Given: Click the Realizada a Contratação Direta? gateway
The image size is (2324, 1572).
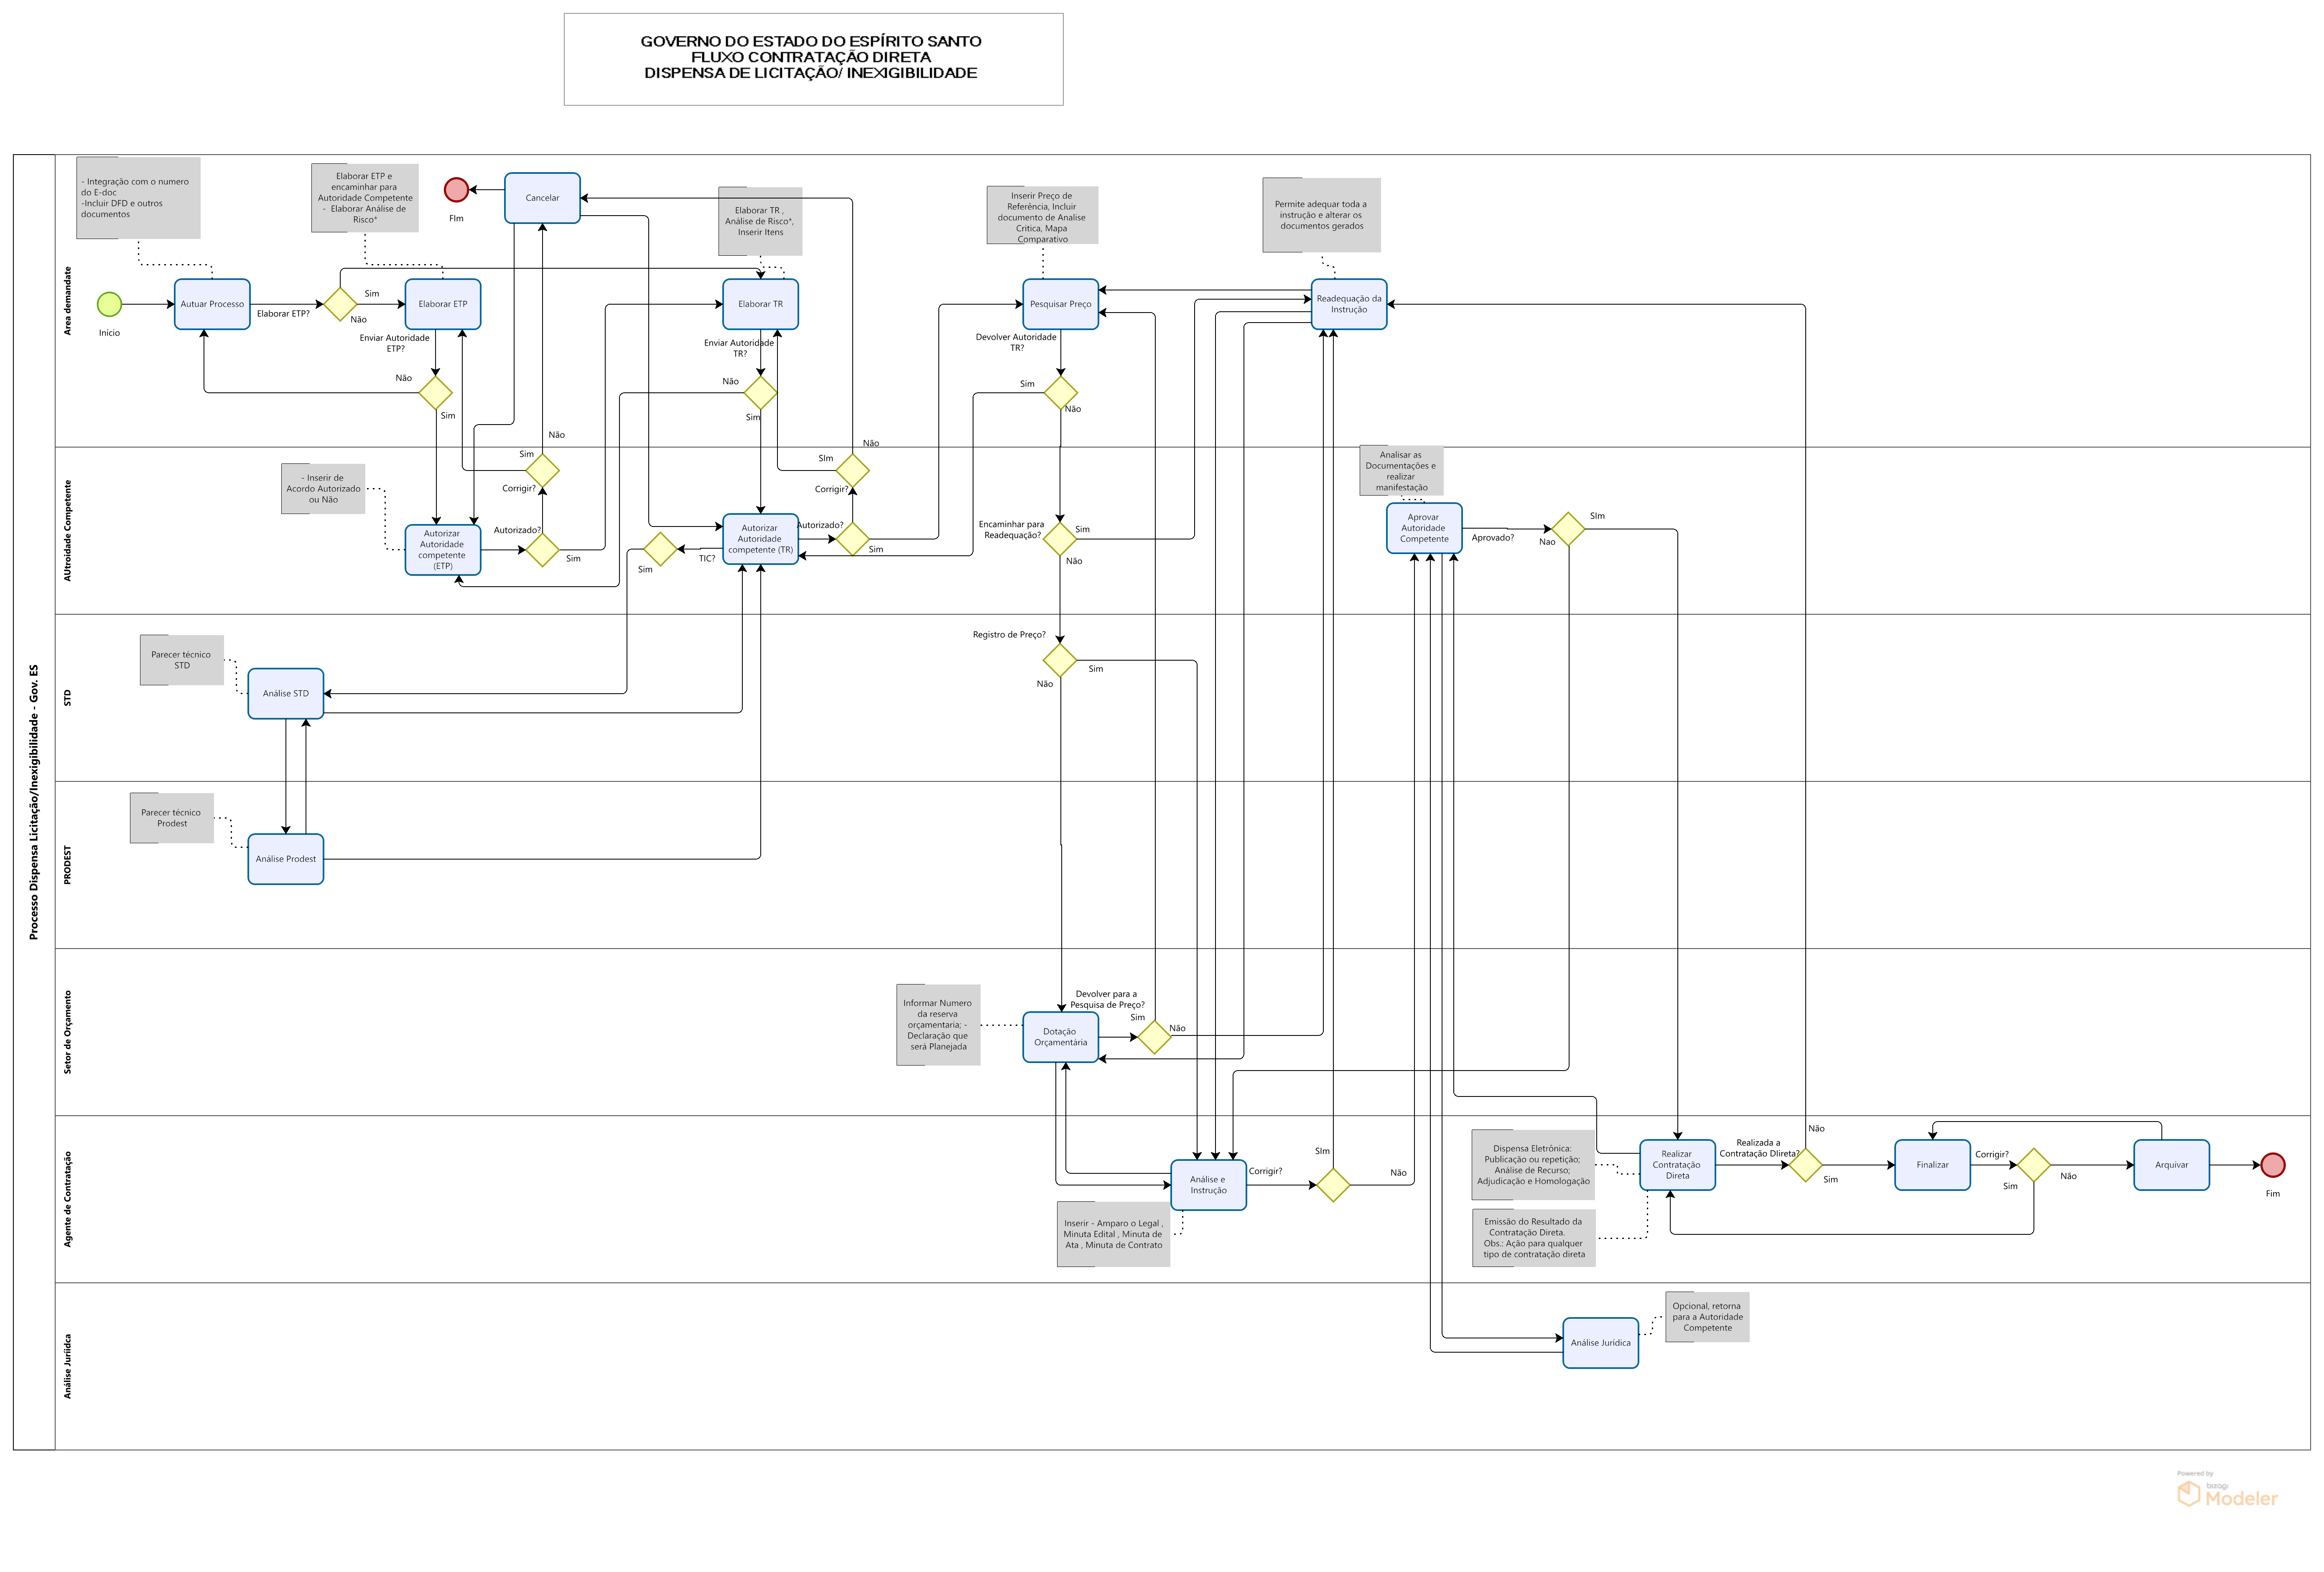Looking at the screenshot, I should click(1805, 1165).
